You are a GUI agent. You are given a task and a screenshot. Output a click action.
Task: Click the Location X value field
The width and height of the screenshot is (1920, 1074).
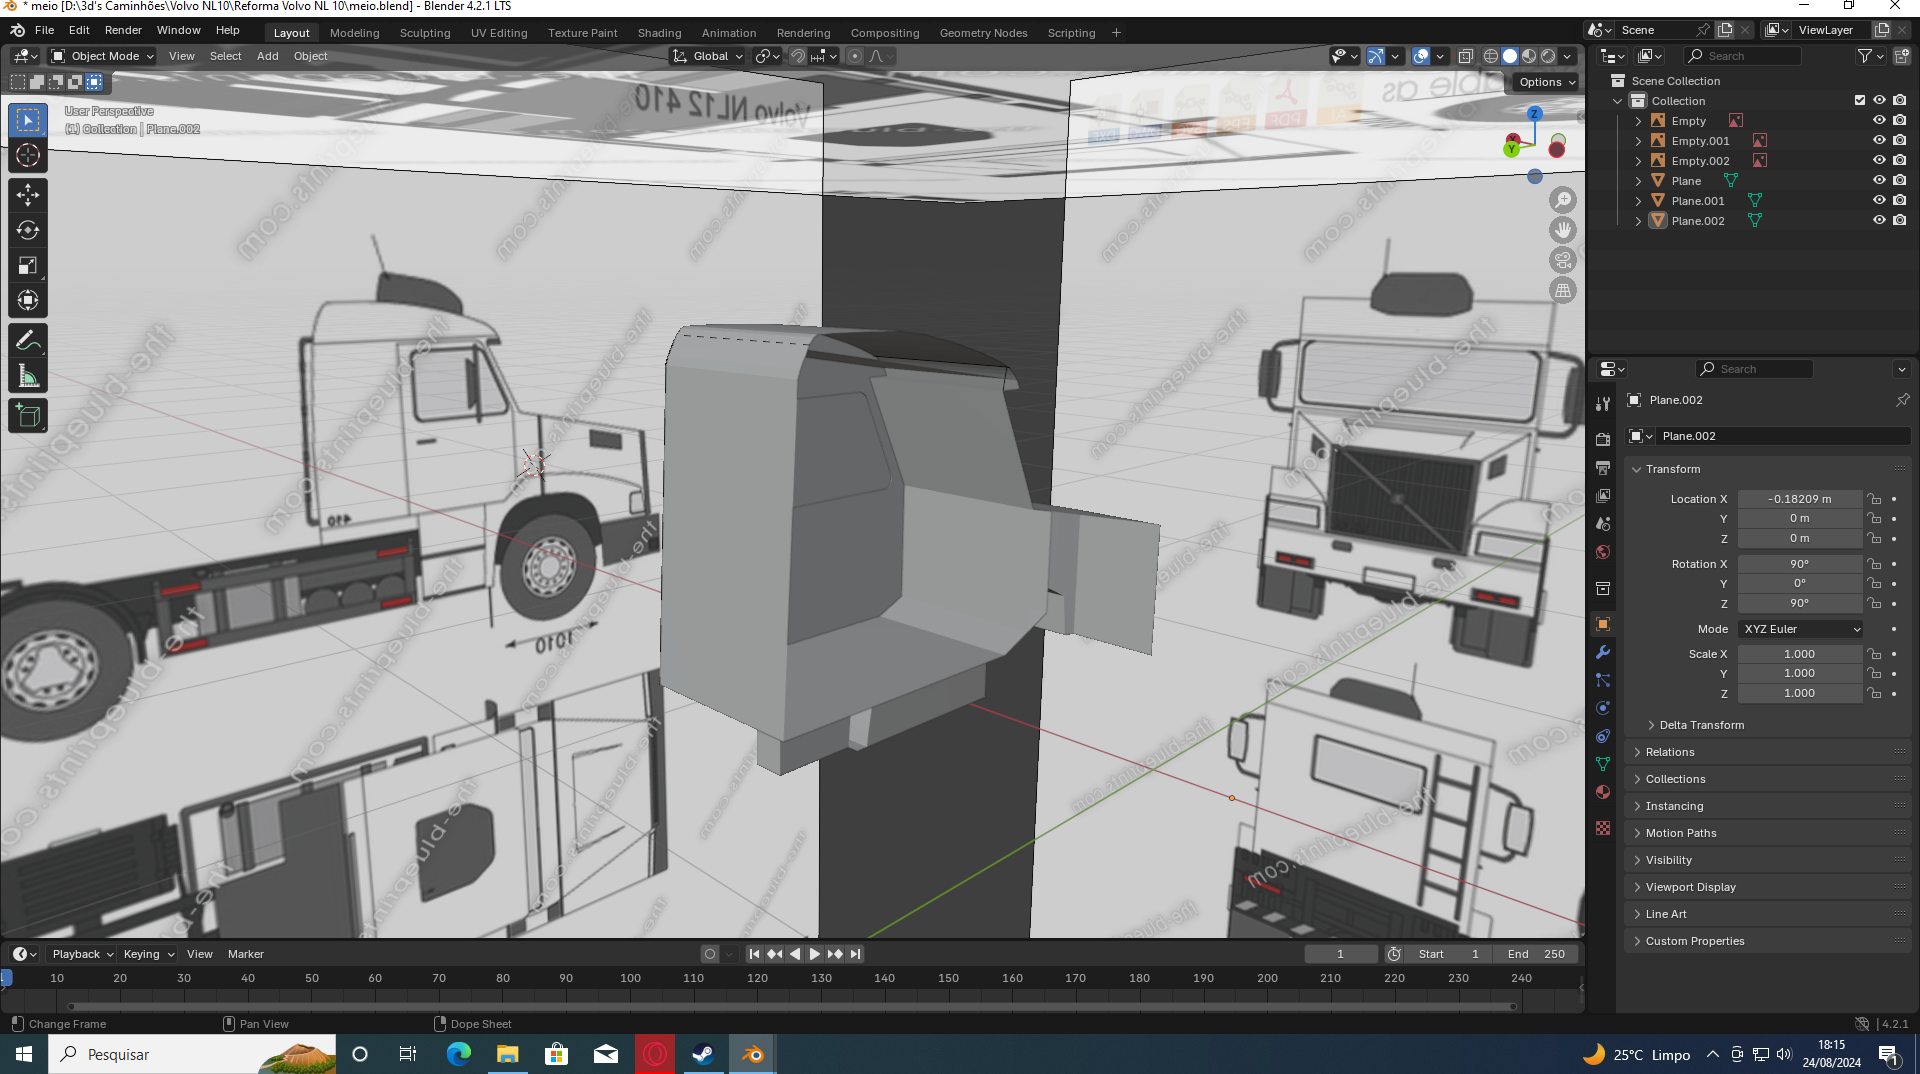(1800, 499)
